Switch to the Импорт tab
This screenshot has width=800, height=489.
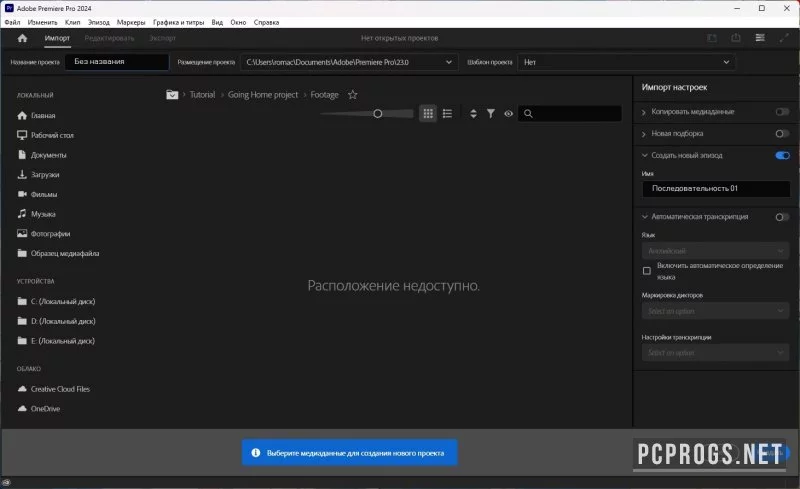57,38
